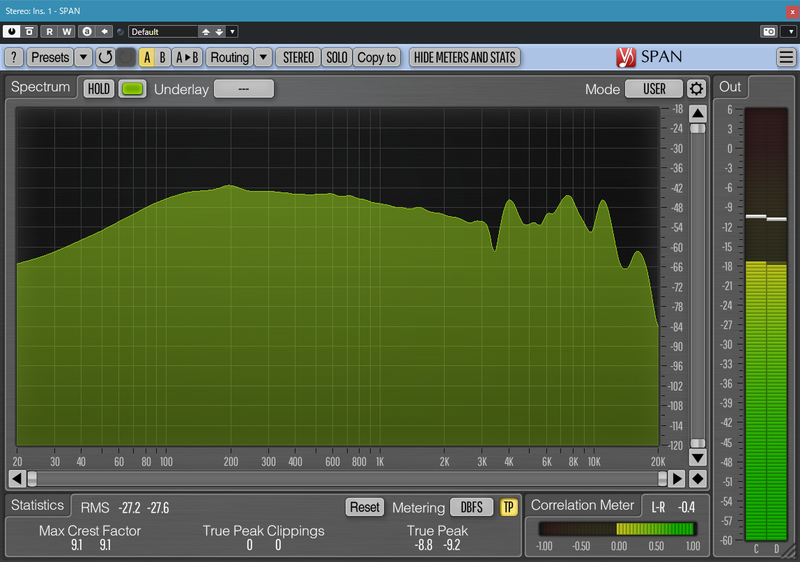Viewport: 800px width, 562px height.
Task: Click the upper handle of vertical range slider
Action: (697, 129)
